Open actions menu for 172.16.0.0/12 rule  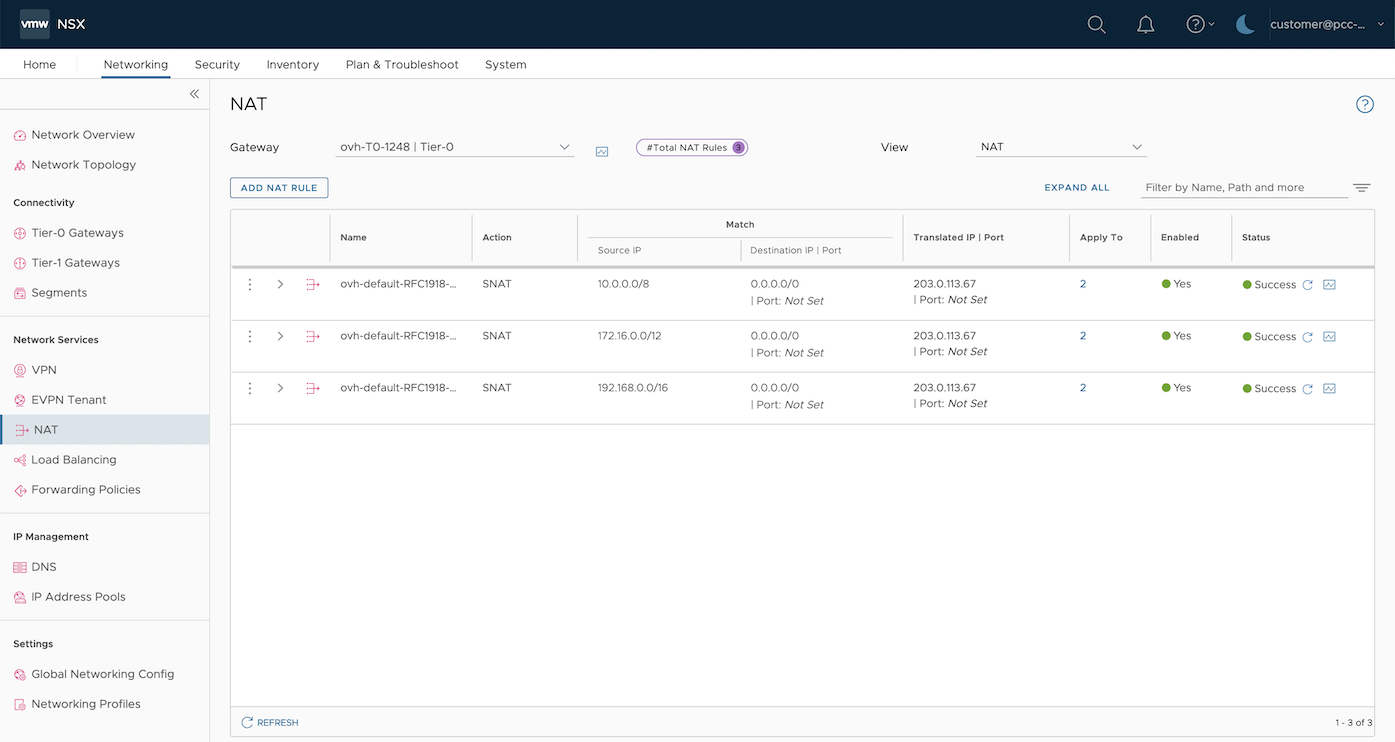point(250,337)
